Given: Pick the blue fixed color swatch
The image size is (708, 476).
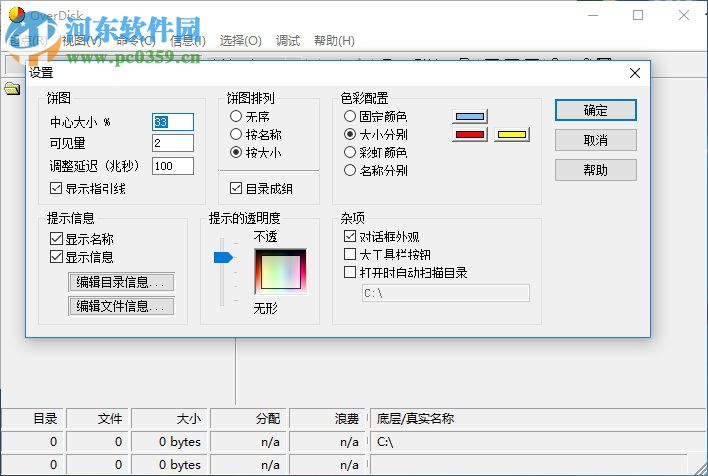Looking at the screenshot, I should click(x=470, y=117).
